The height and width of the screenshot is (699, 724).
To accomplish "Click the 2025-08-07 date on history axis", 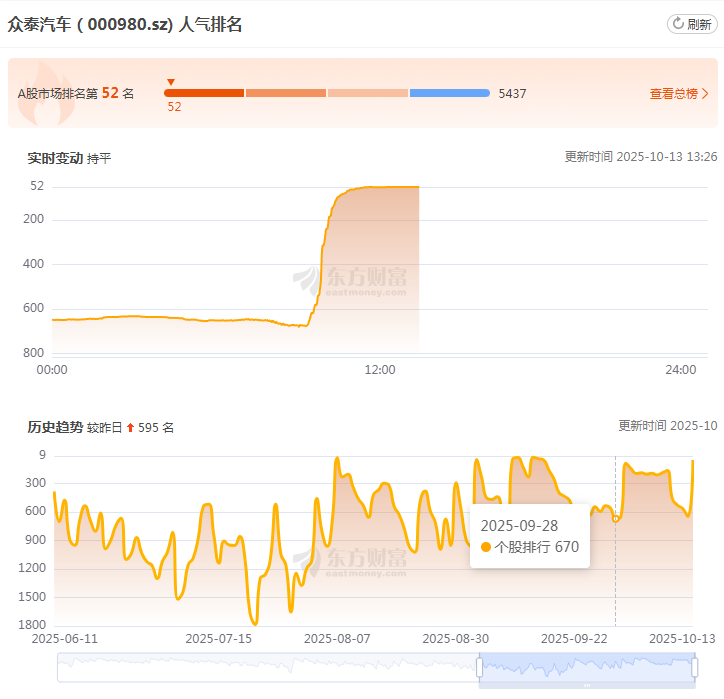I will click(x=337, y=639).
